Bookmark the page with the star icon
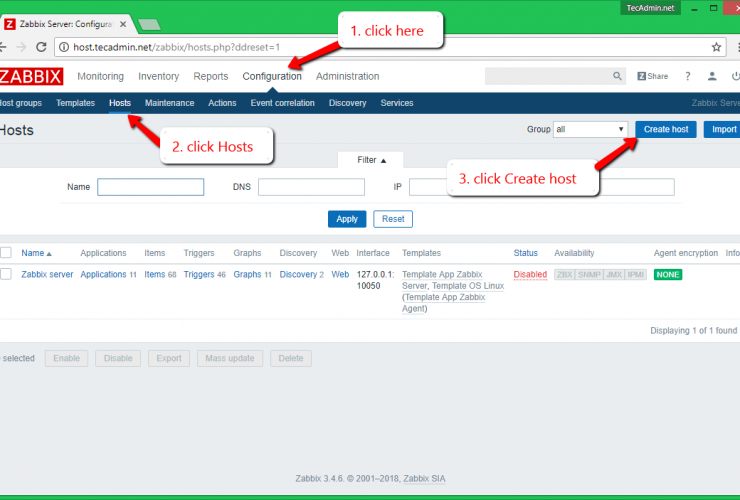The width and height of the screenshot is (740, 500). coord(716,47)
